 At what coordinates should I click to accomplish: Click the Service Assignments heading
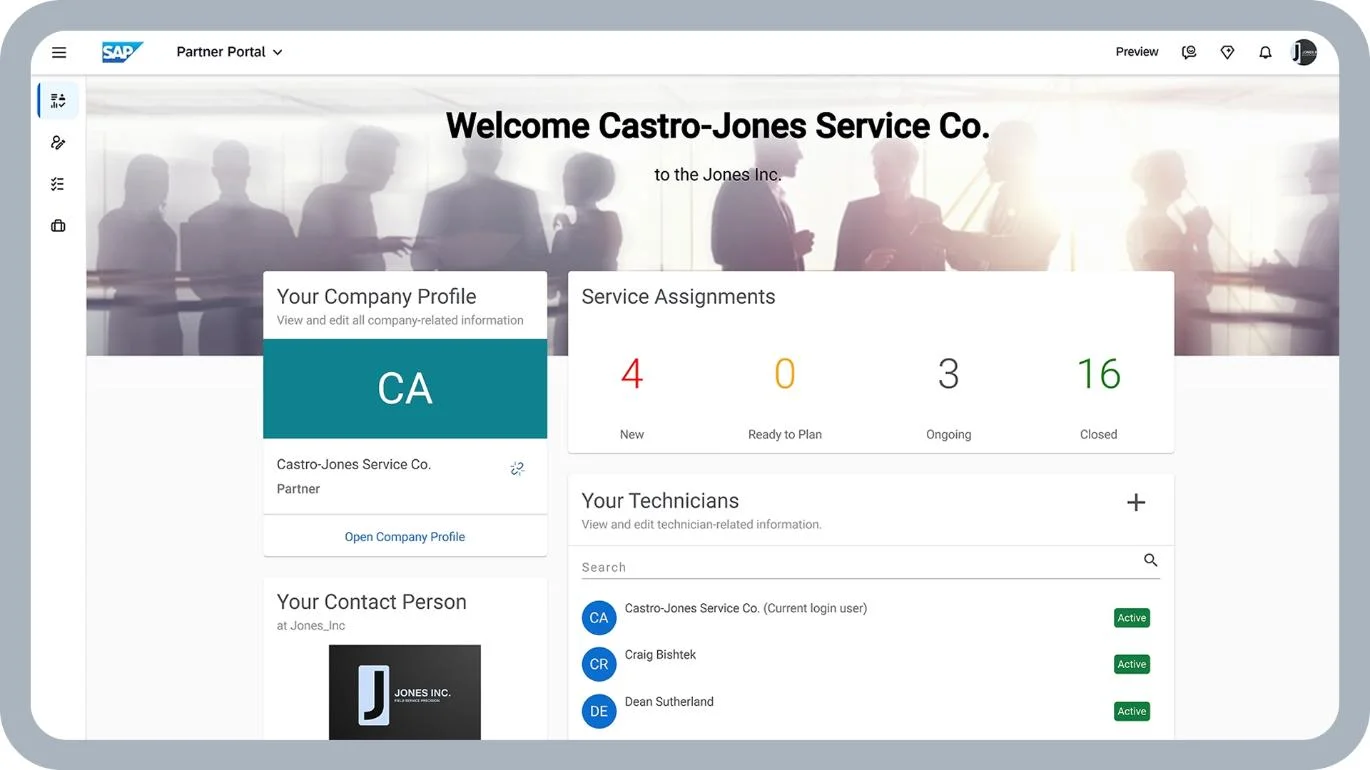tap(678, 297)
